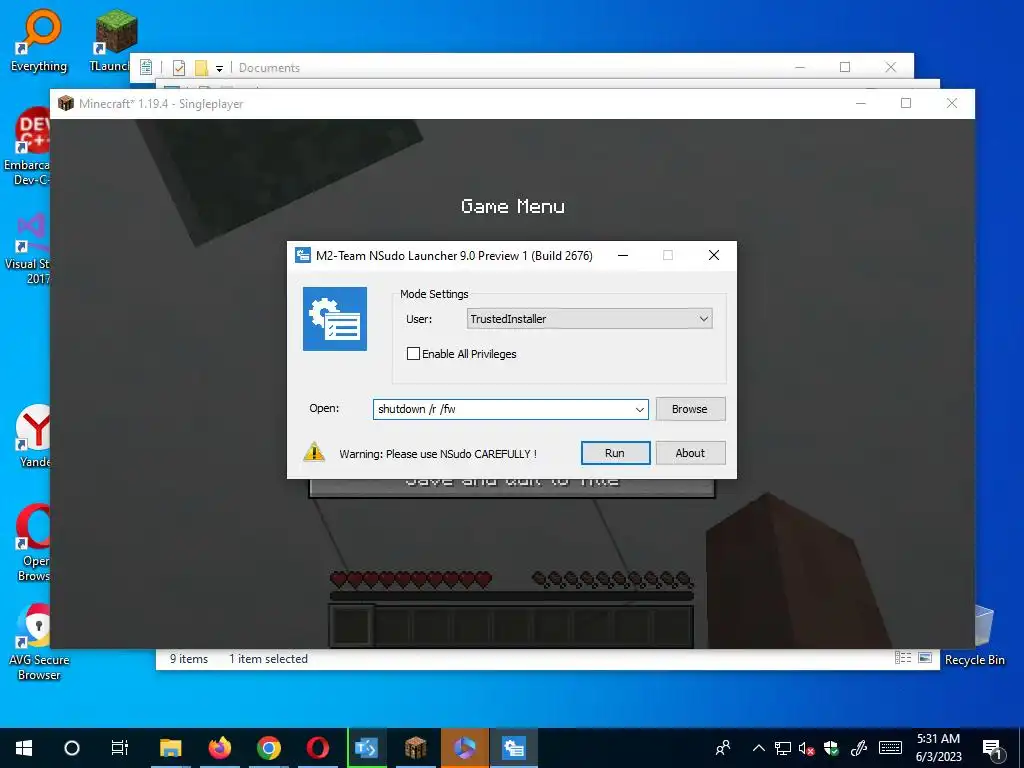1024x768 pixels.
Task: Click the NSudo title bar app icon
Action: pyautogui.click(x=302, y=255)
